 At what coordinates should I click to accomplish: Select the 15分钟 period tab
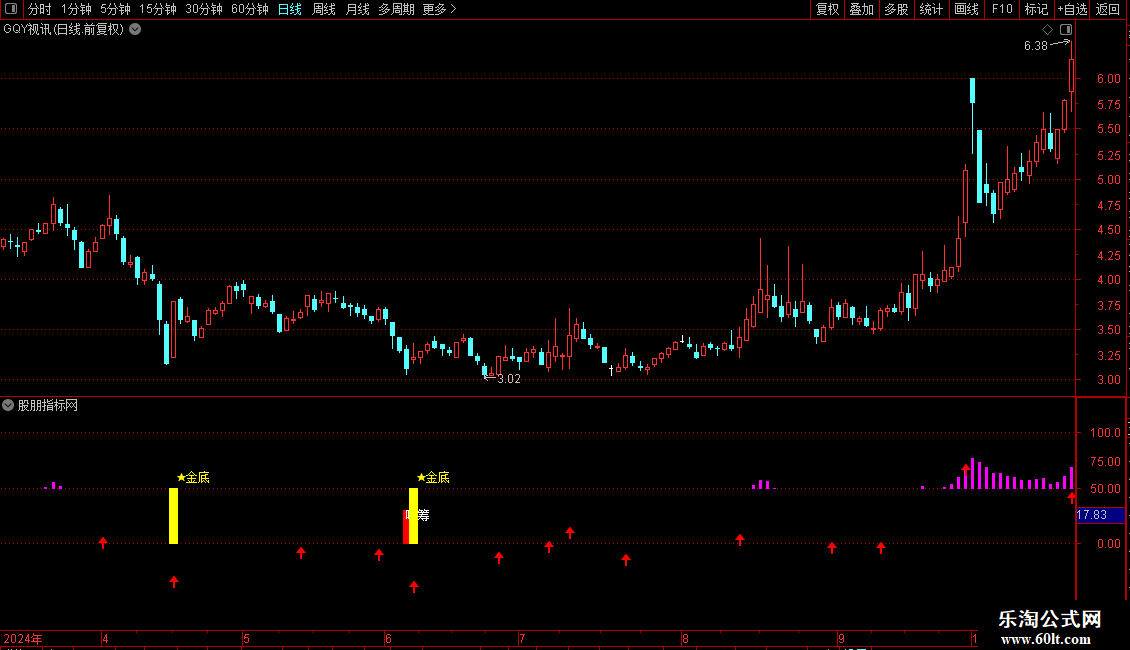coord(158,9)
